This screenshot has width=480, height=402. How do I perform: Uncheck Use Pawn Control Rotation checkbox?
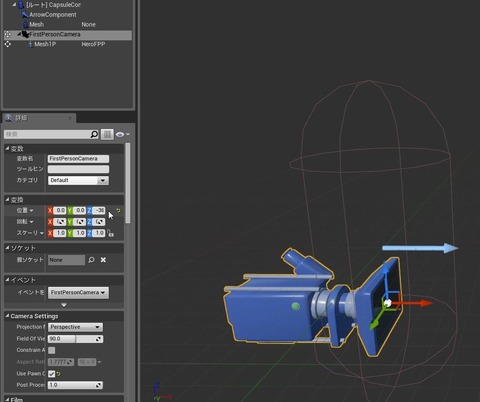(51, 374)
